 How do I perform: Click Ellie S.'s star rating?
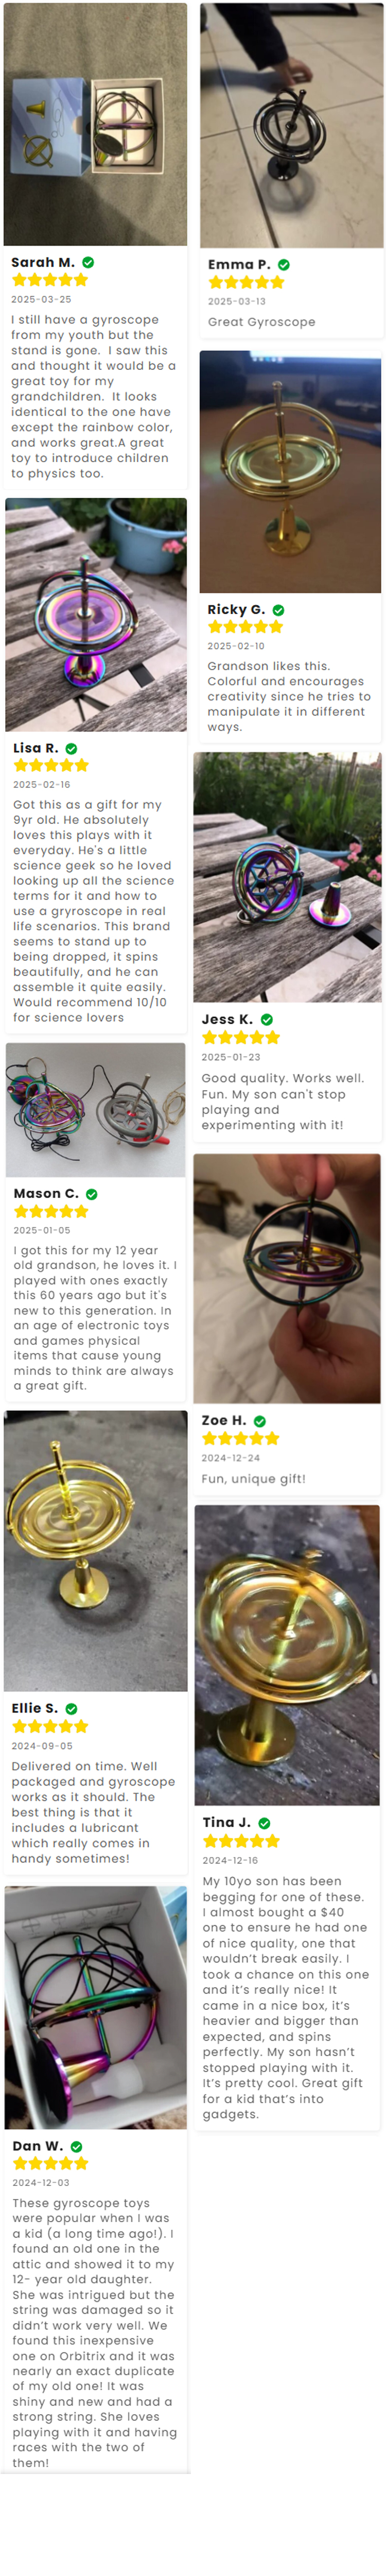pos(50,1727)
